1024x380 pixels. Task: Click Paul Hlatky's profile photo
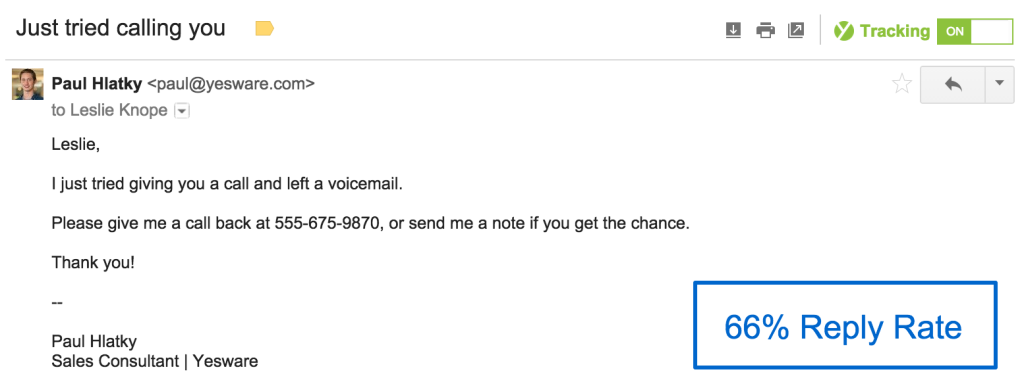27,84
